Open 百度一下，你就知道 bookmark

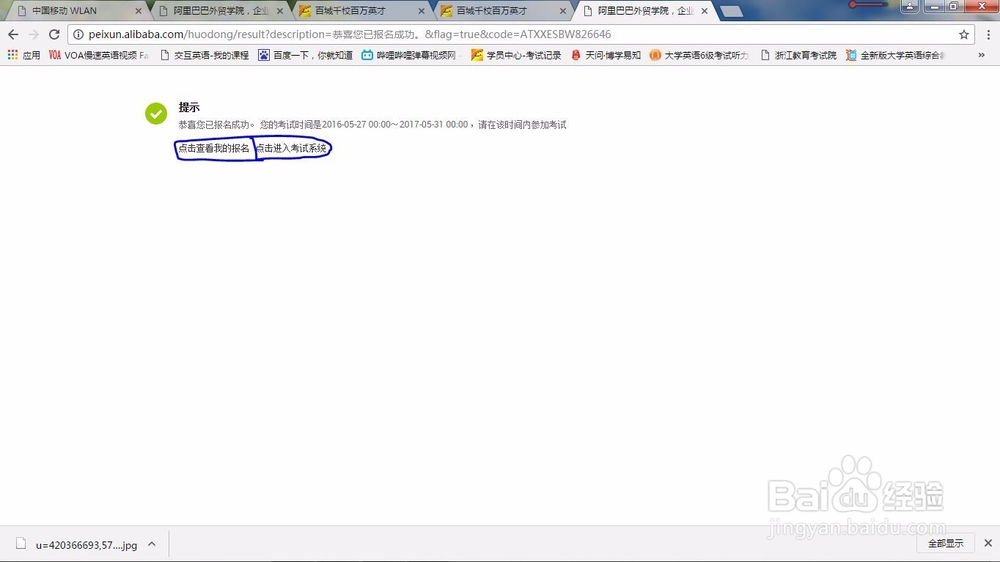point(305,55)
